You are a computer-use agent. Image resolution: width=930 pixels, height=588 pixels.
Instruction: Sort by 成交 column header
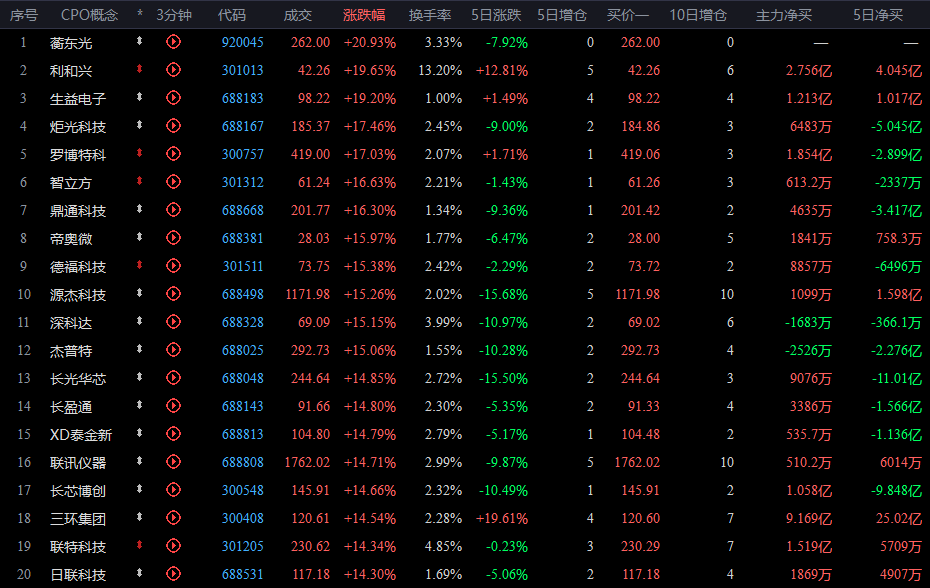point(298,15)
